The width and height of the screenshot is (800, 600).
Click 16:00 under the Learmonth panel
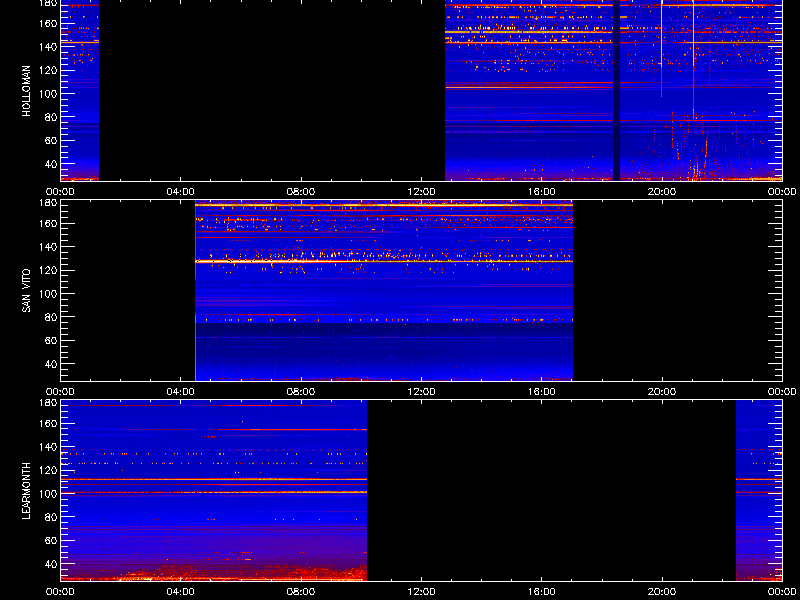point(542,592)
